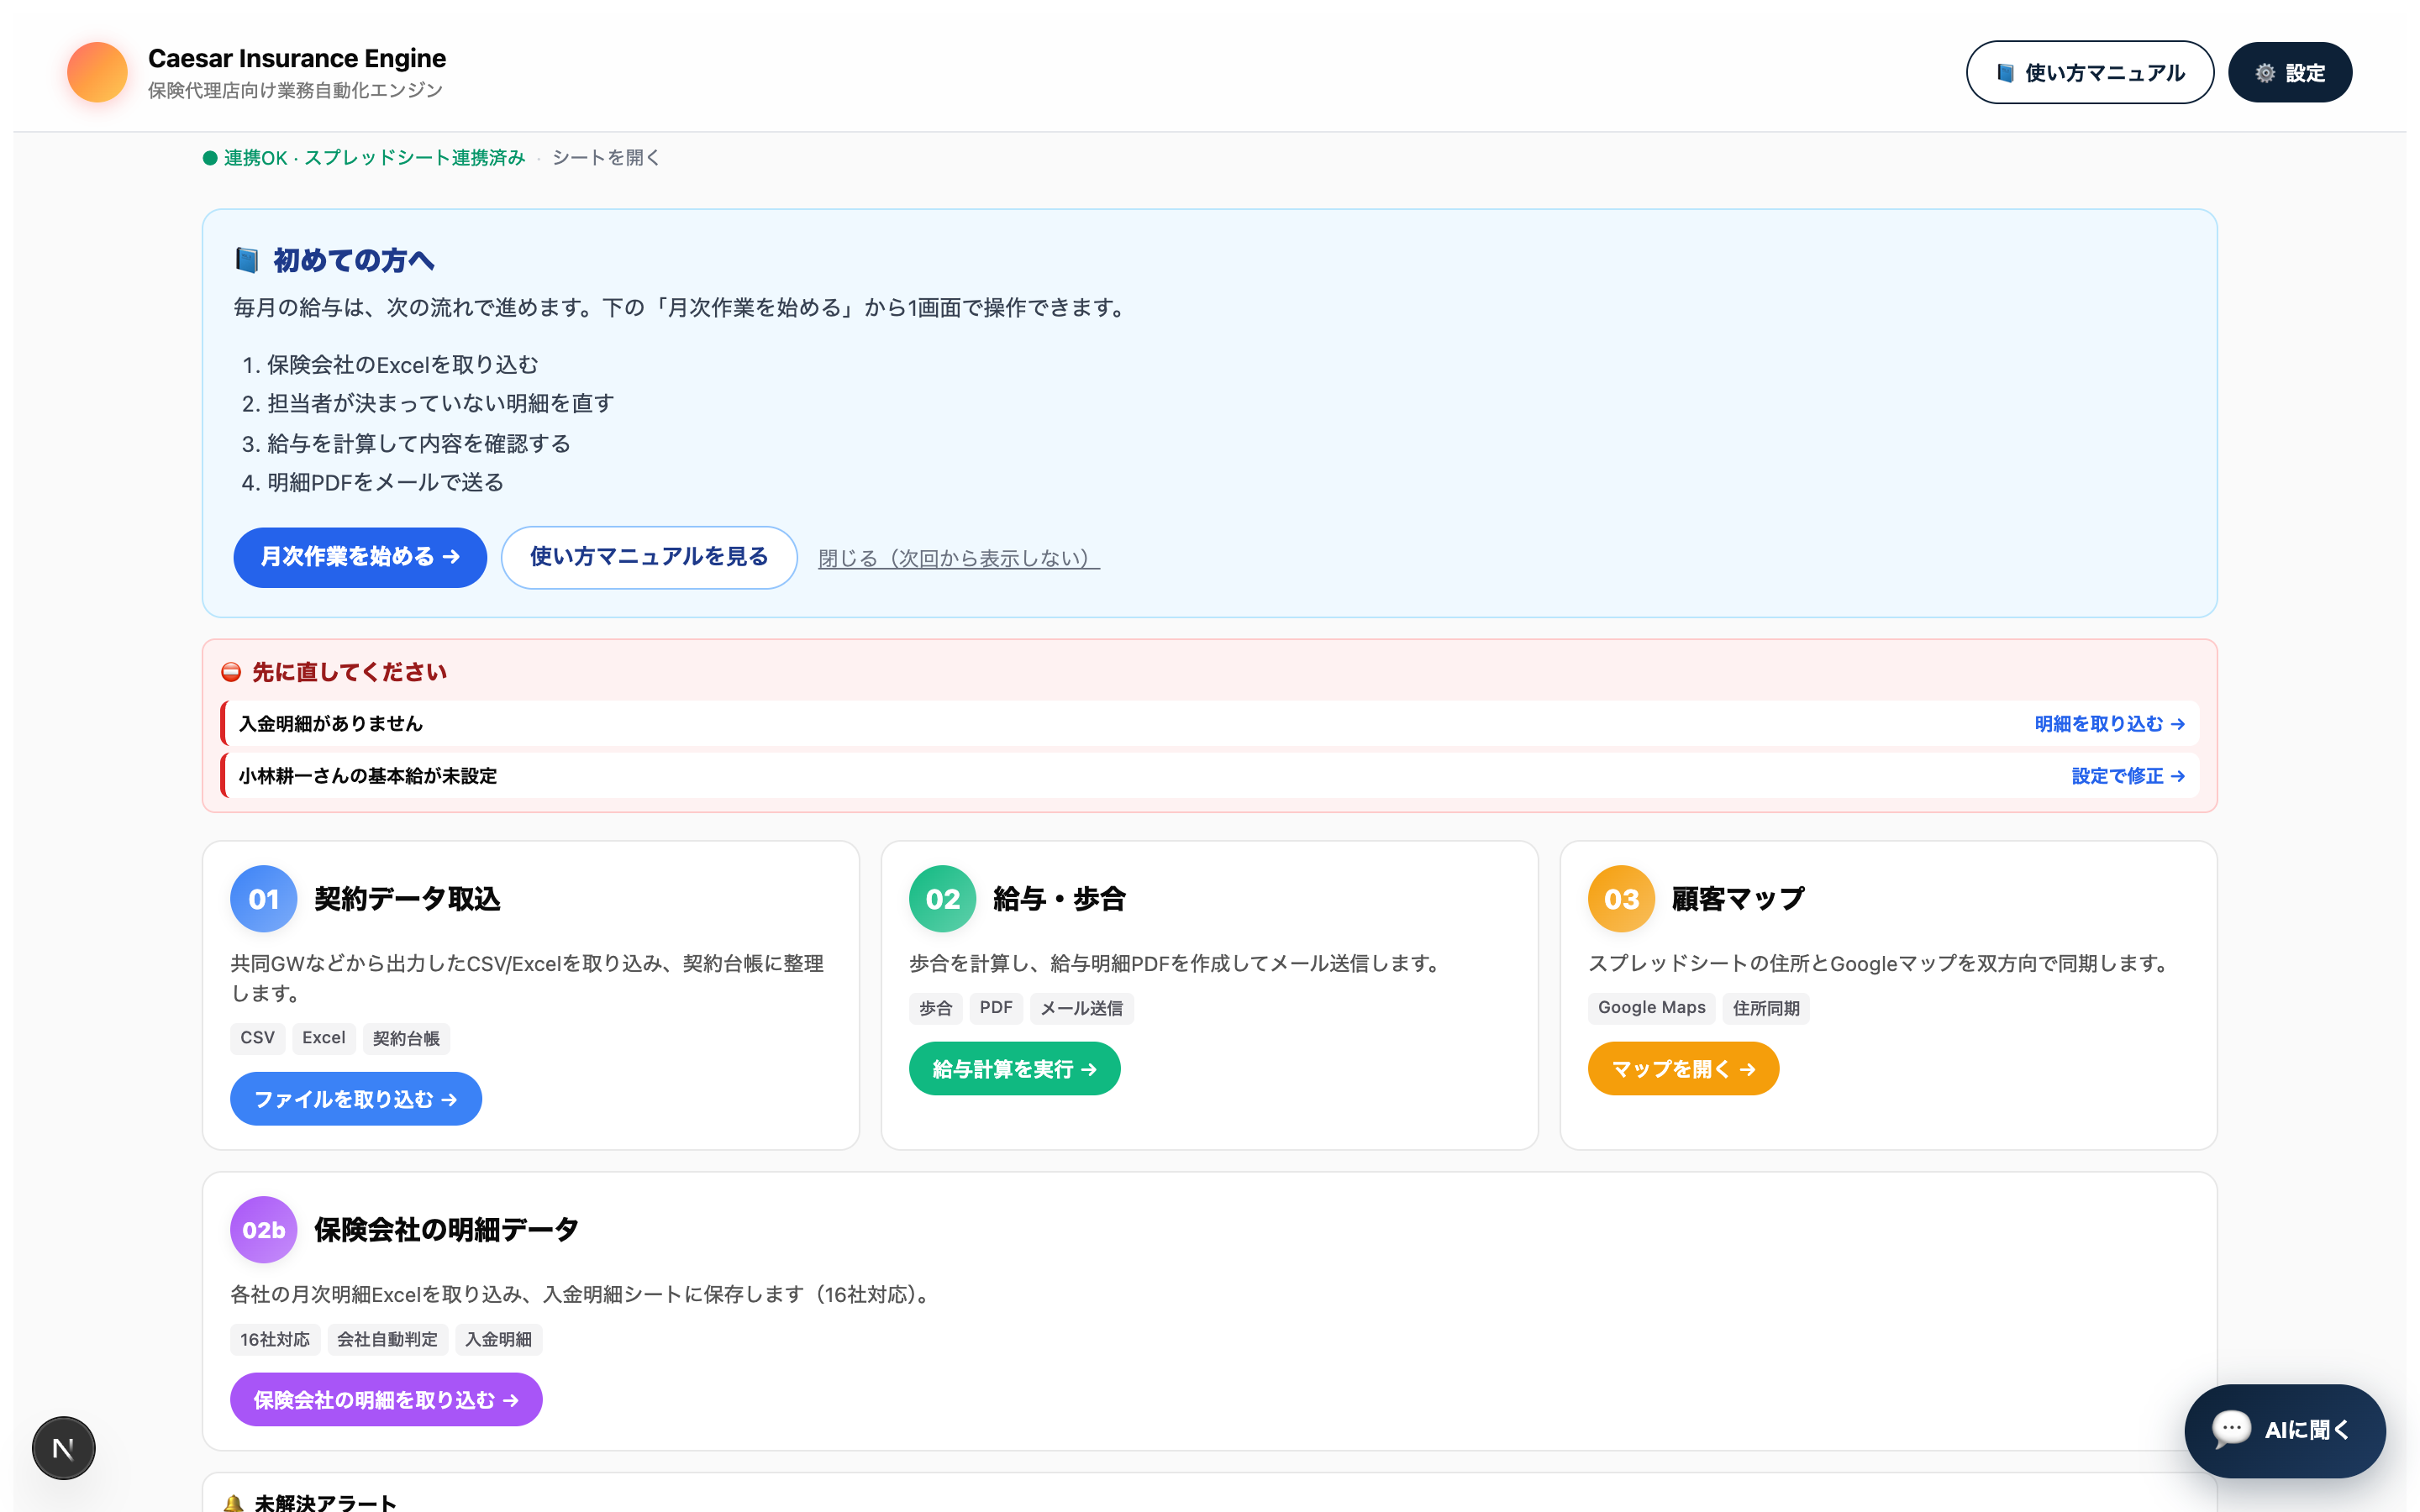Click the 未解決アラート section heading
Viewport: 2420px width, 1512px height.
tap(312, 1502)
